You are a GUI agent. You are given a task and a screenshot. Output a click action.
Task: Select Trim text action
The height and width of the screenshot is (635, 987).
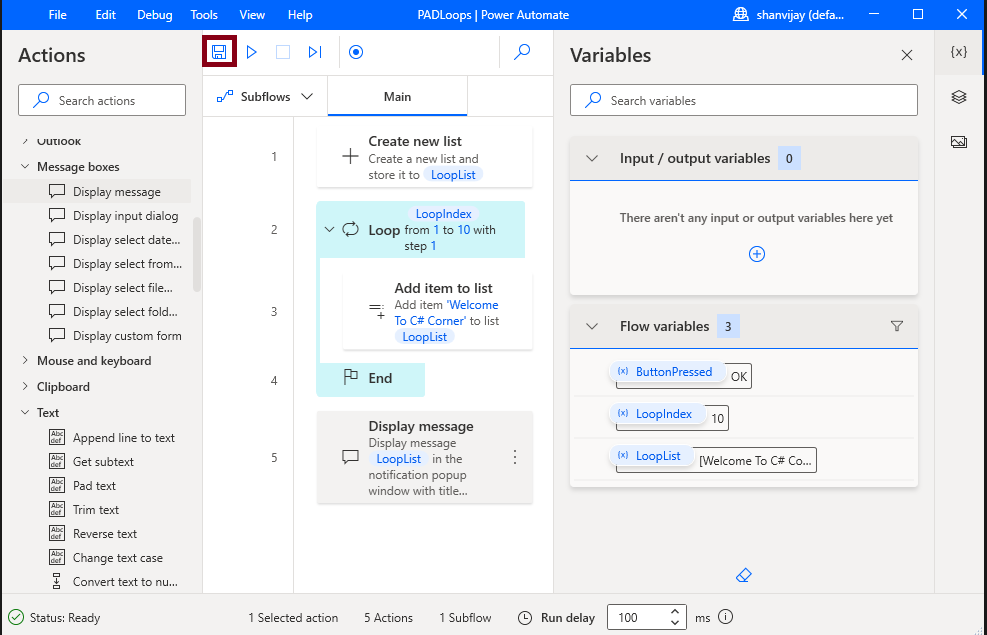pos(84,509)
